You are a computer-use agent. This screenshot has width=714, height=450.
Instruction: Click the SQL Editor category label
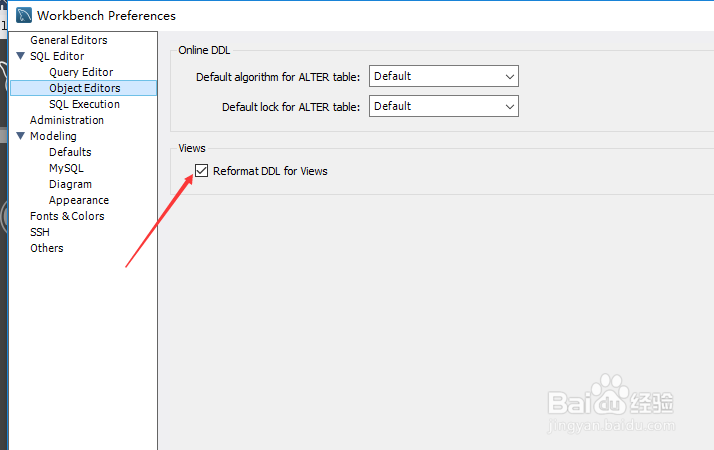[x=57, y=56]
